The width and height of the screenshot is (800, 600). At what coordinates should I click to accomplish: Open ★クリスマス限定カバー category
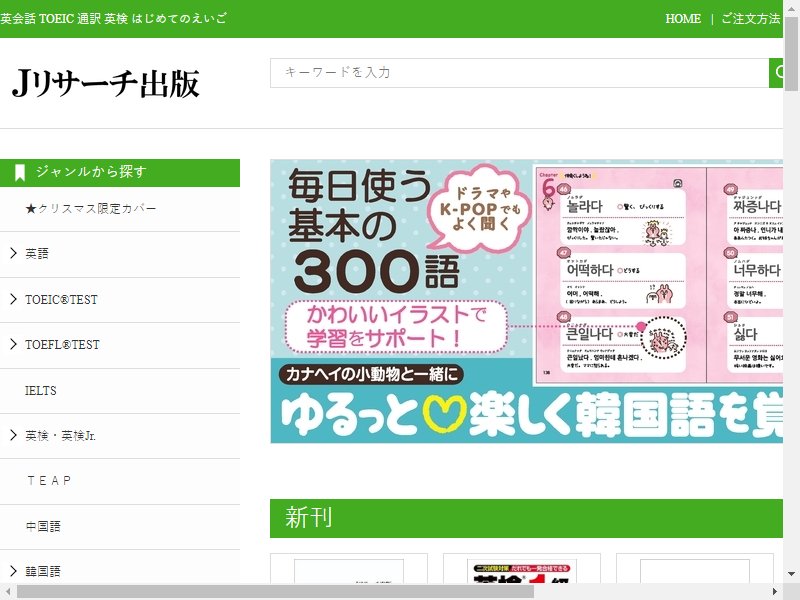pos(91,209)
